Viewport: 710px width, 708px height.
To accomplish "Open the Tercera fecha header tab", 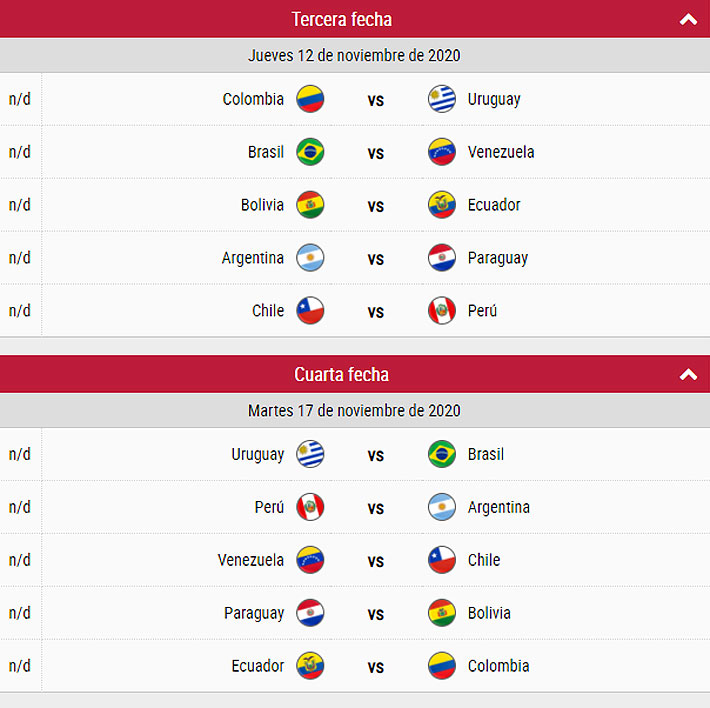I will pyautogui.click(x=355, y=19).
